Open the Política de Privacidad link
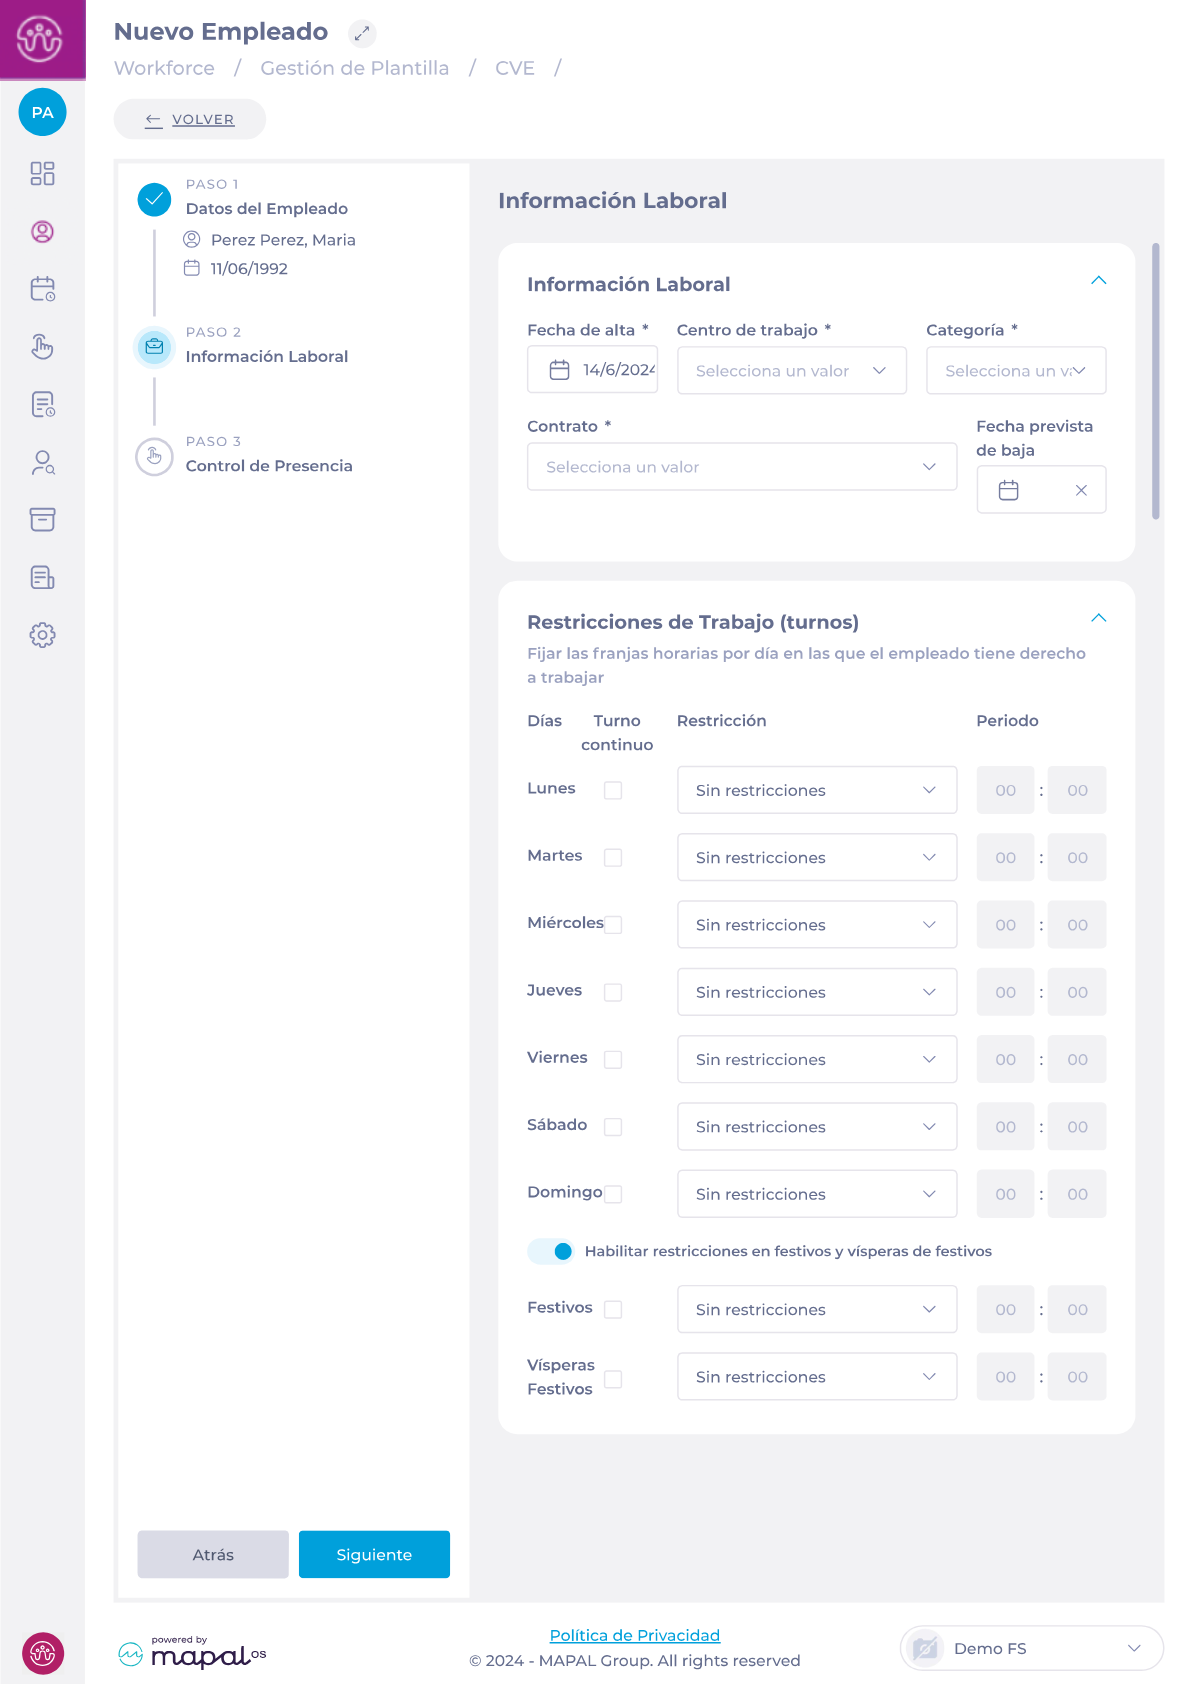 coord(634,1635)
